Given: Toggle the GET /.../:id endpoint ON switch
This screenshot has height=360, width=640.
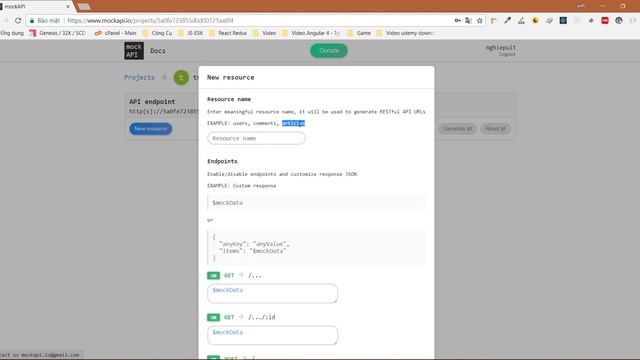Looking at the screenshot, I should click(x=213, y=317).
